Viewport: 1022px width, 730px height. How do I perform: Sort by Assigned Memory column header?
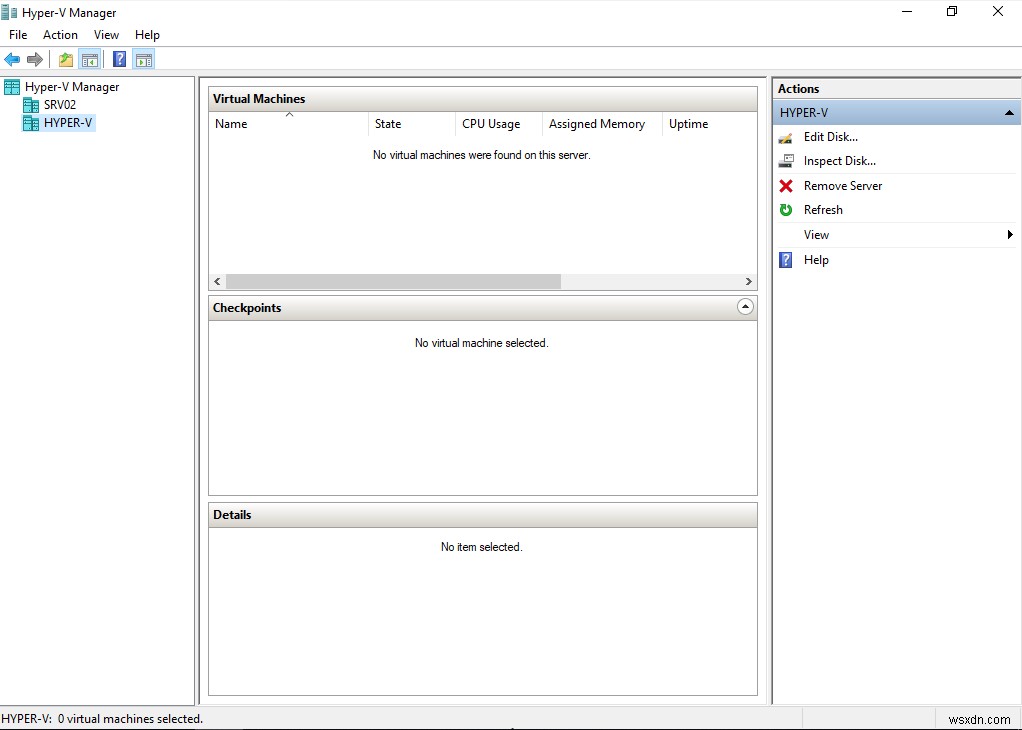point(602,124)
